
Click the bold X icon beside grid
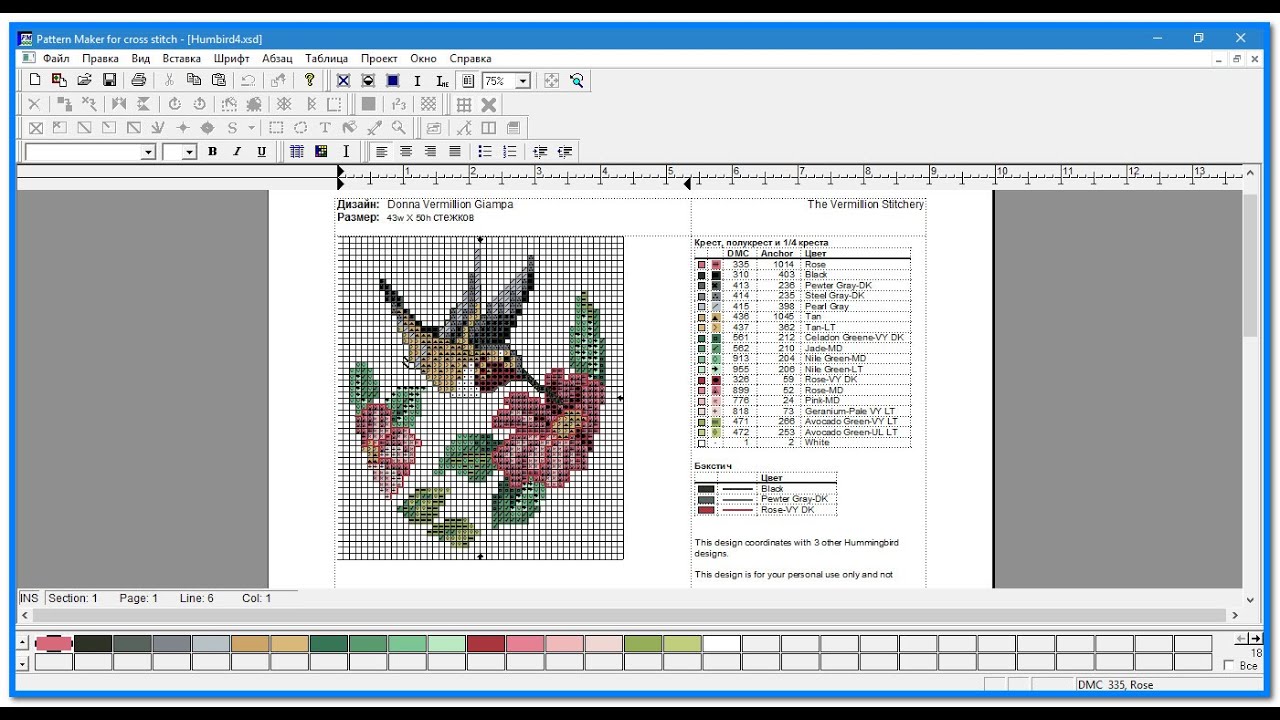[x=489, y=104]
